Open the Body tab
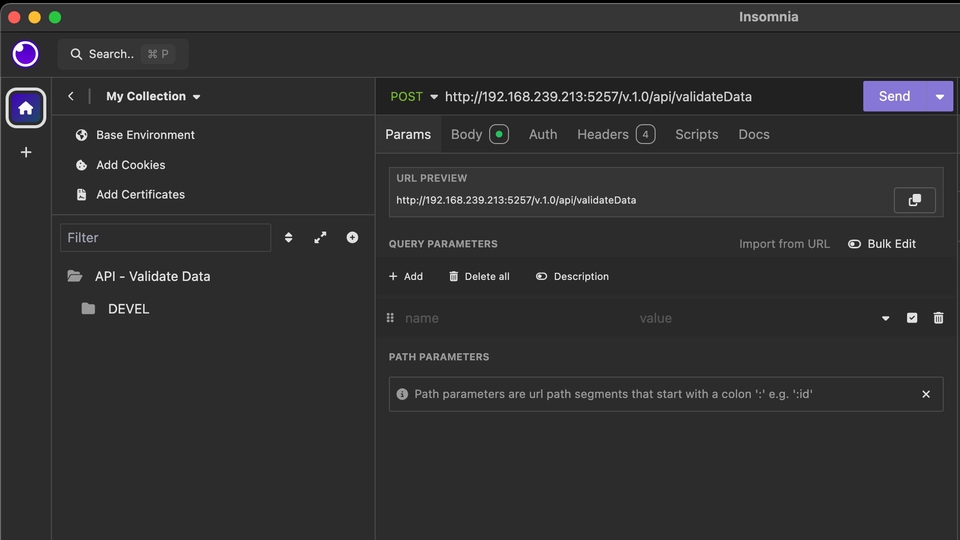Image resolution: width=960 pixels, height=540 pixels. 467,134
